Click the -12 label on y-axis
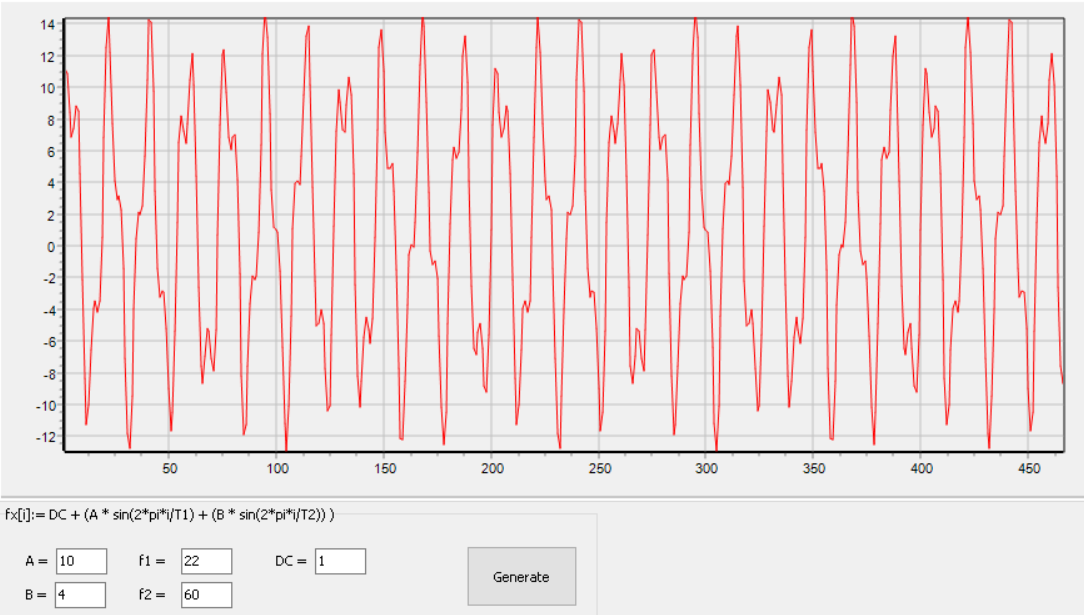The width and height of the screenshot is (1084, 615). [x=45, y=438]
